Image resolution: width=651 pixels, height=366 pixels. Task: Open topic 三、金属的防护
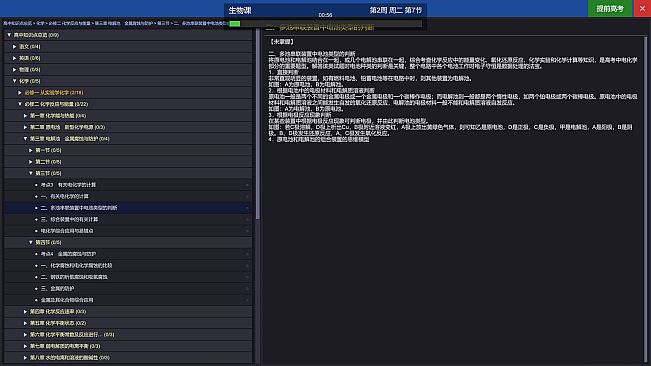128,288
